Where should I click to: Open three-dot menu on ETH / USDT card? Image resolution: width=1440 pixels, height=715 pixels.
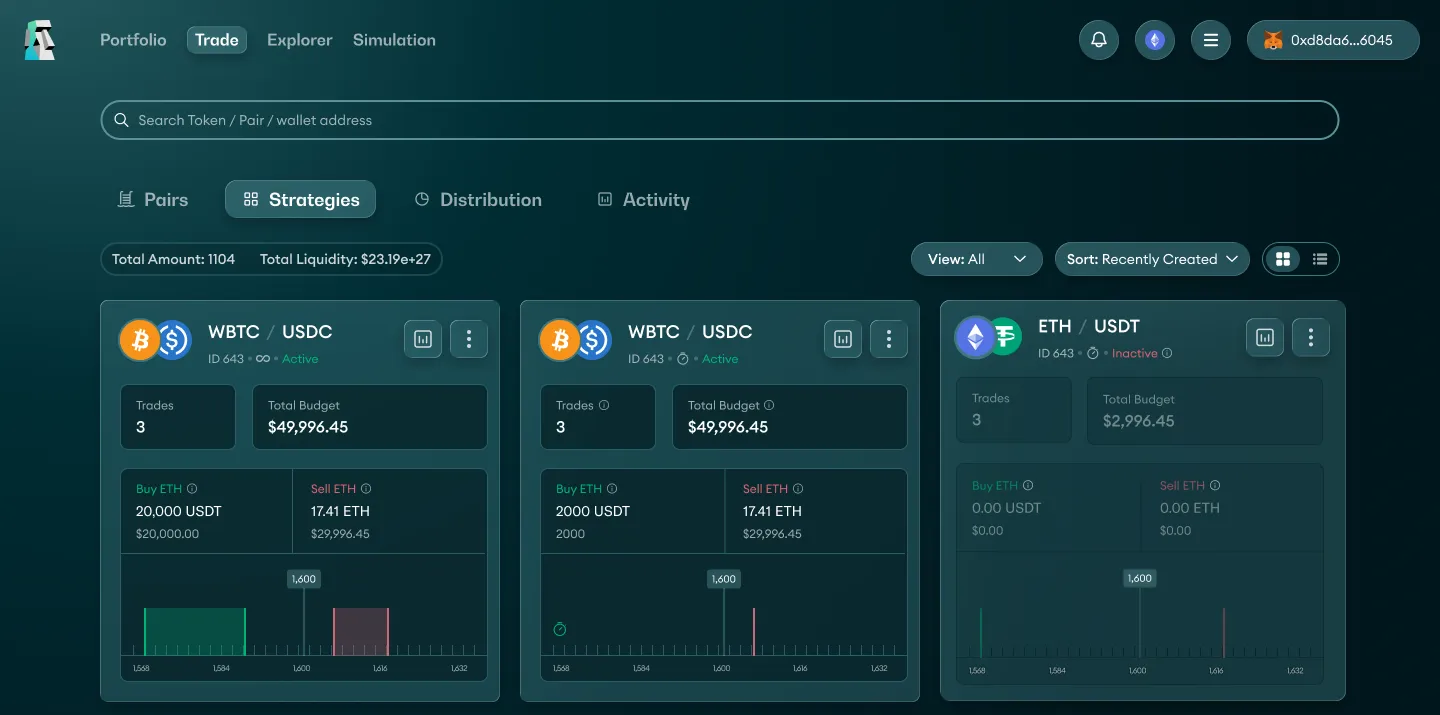pyautogui.click(x=1311, y=337)
